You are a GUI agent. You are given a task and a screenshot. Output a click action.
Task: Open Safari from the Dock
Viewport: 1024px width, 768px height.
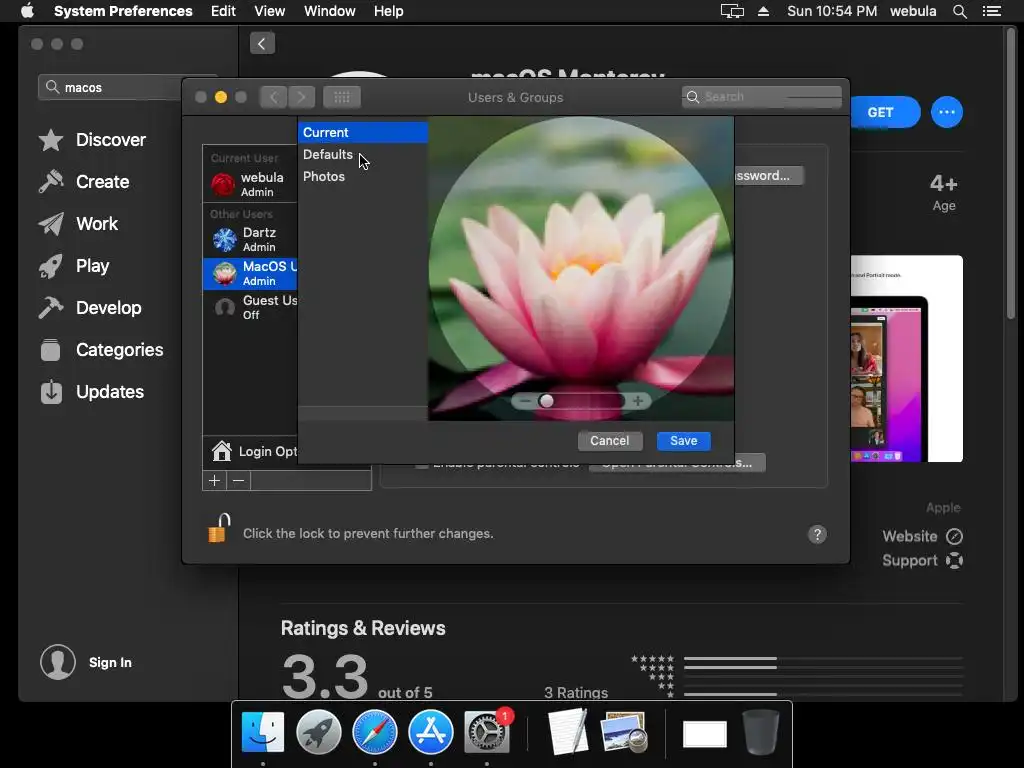coord(375,733)
